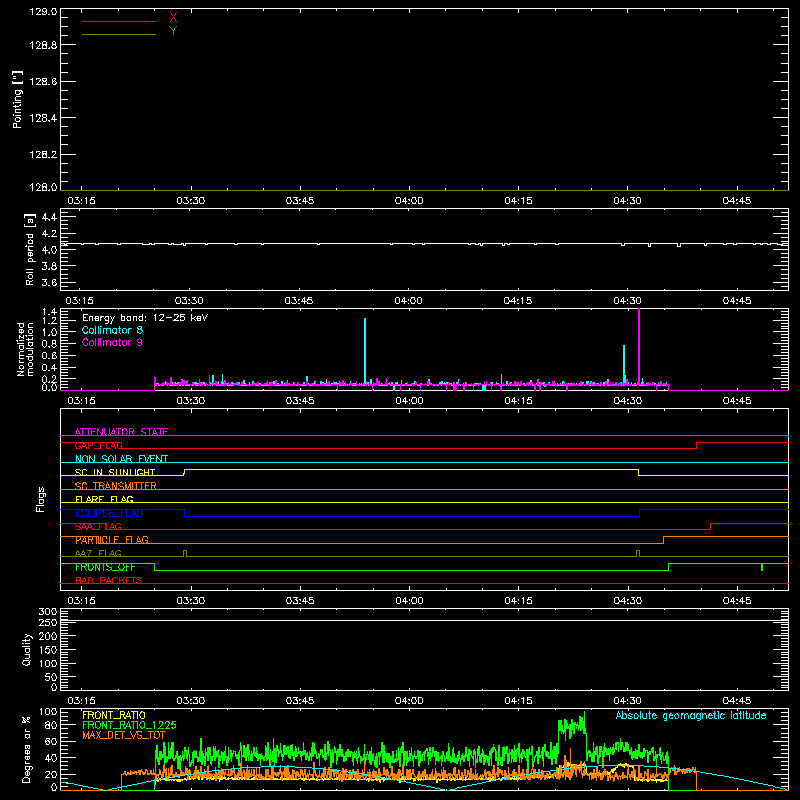Click 03:15 label under the Quality panel
This screenshot has width=800, height=800.
coord(81,701)
